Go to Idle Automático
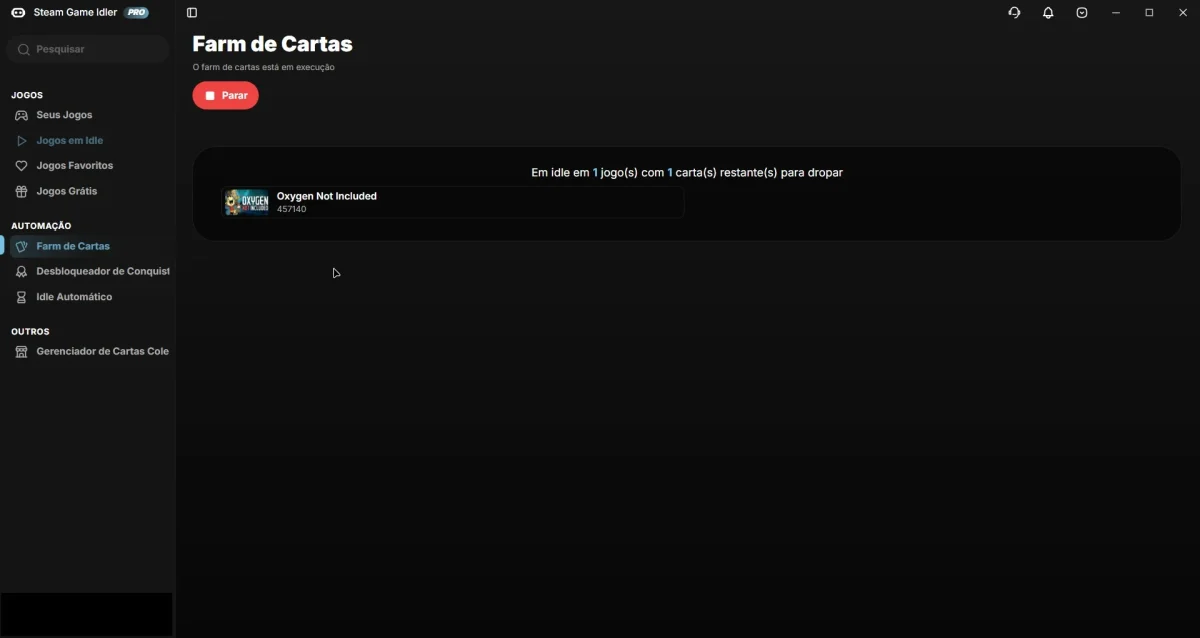1200x638 pixels. tap(90, 297)
